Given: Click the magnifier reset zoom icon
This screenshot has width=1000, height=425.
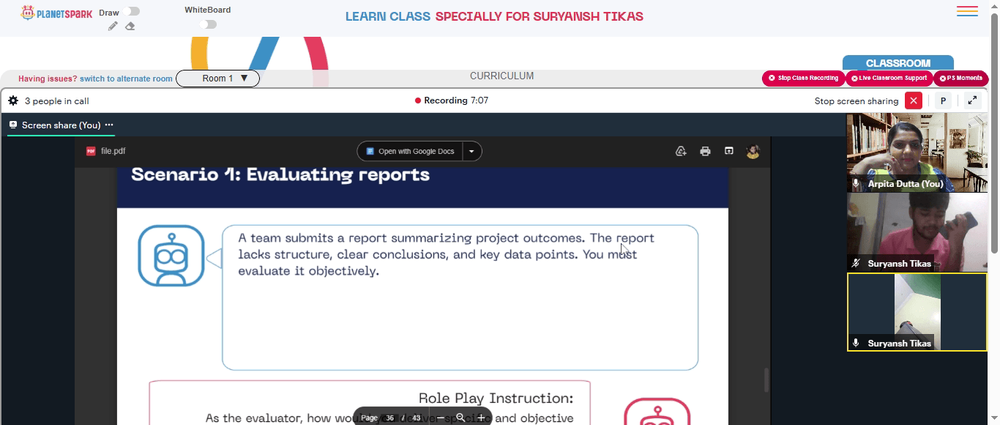Looking at the screenshot, I should click(x=460, y=418).
